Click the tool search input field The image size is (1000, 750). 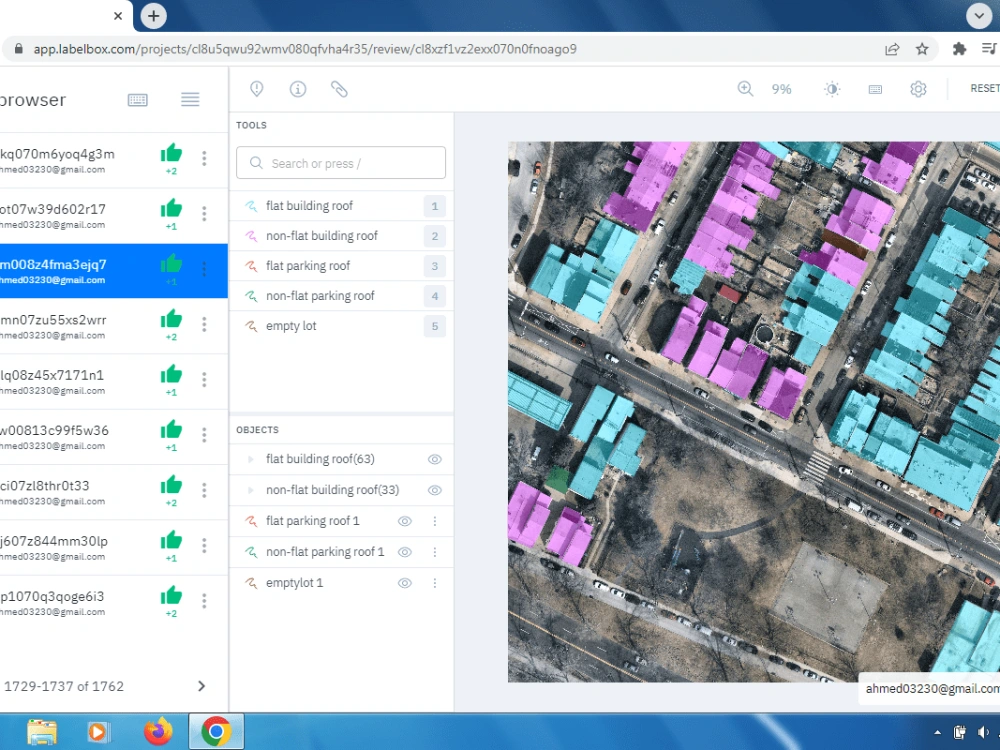340,162
